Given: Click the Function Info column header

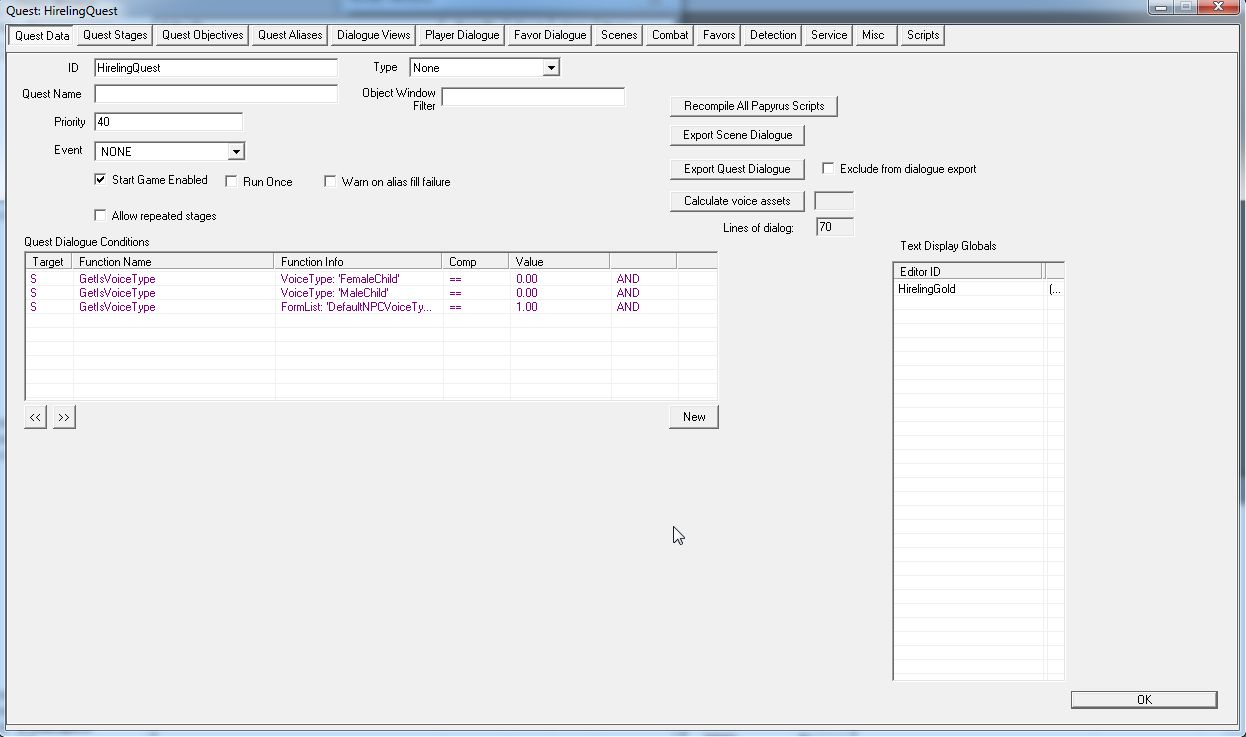Looking at the screenshot, I should click(359, 262).
